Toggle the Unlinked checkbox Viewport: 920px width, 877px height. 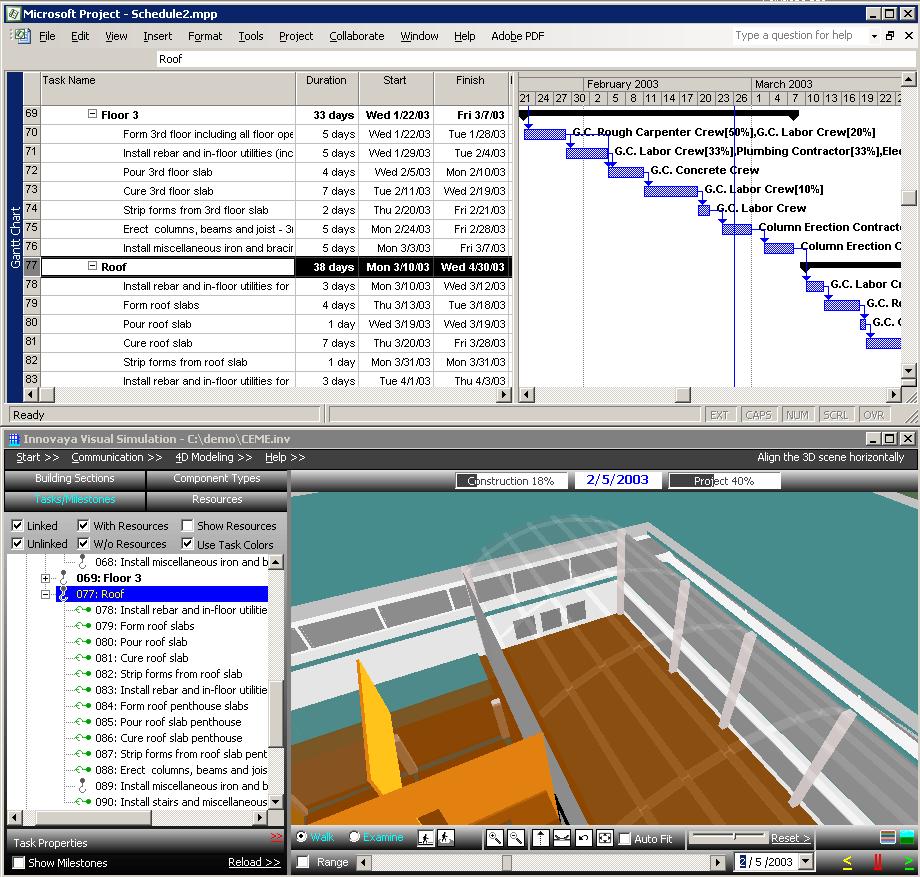[18, 544]
